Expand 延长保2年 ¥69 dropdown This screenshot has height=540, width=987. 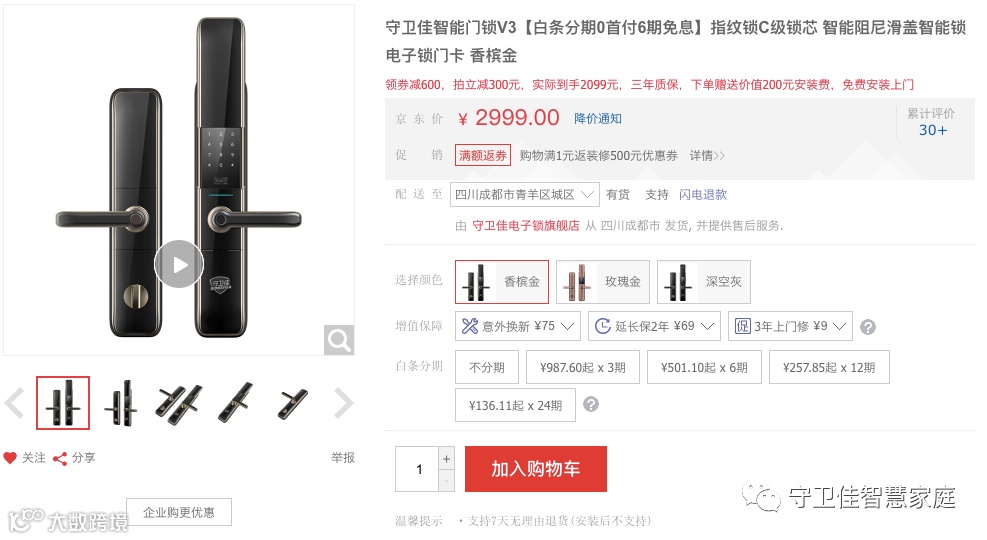click(x=655, y=326)
